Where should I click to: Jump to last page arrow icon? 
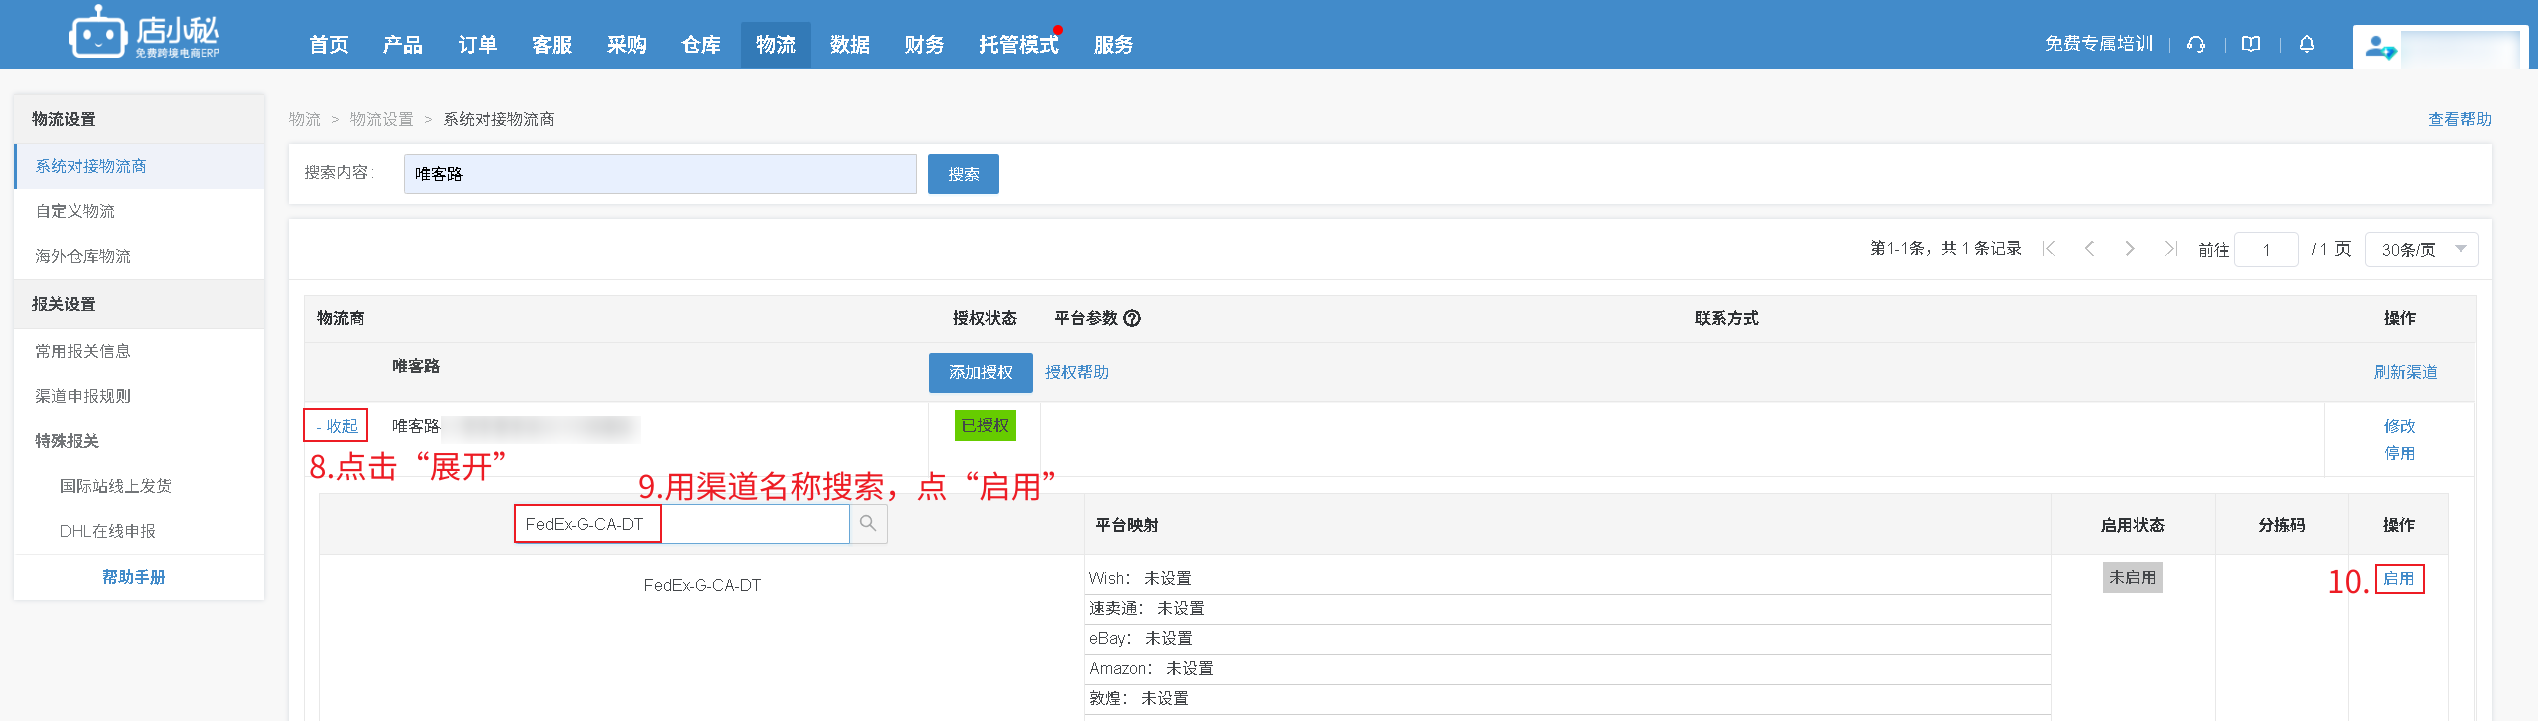(2170, 249)
